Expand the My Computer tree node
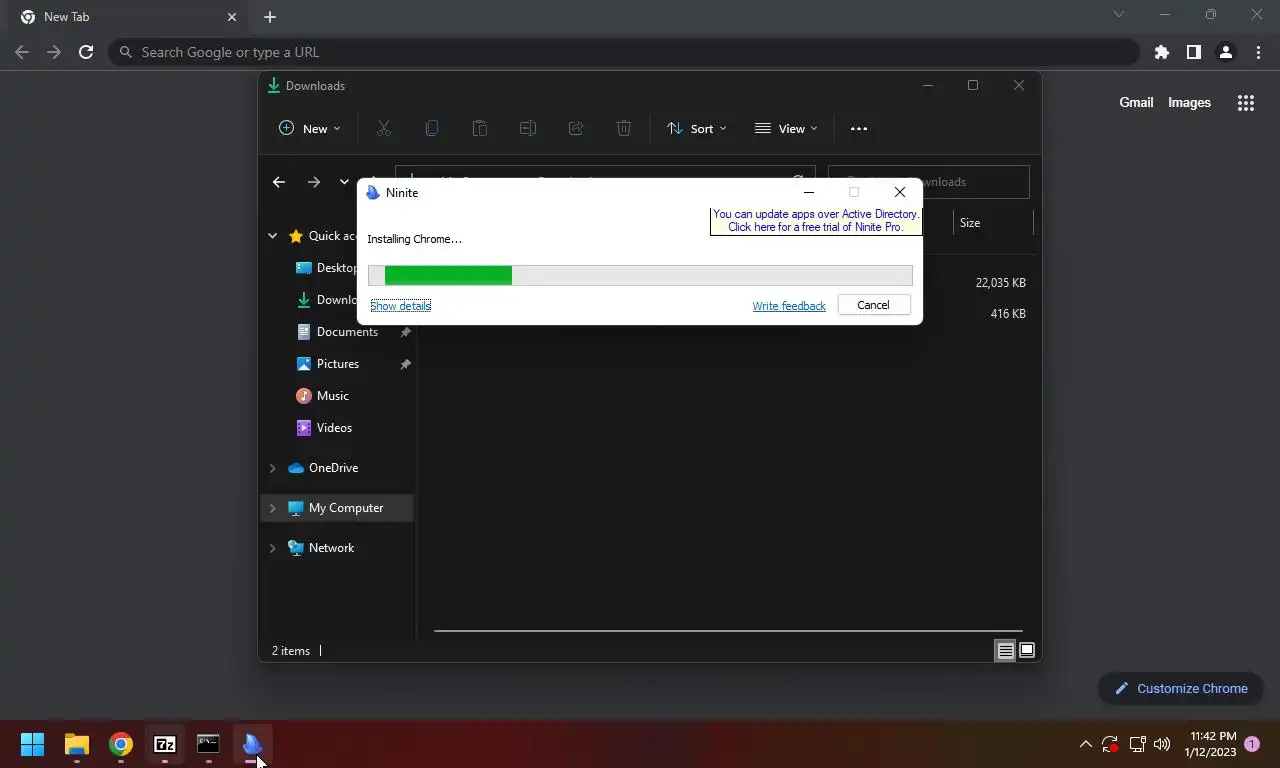The image size is (1280, 768). tap(272, 508)
